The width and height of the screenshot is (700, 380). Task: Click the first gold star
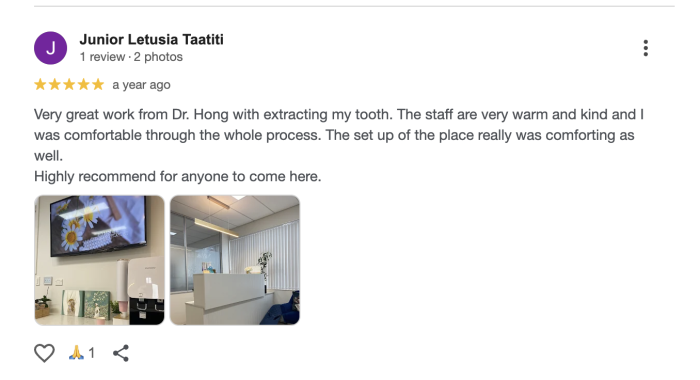click(40, 84)
